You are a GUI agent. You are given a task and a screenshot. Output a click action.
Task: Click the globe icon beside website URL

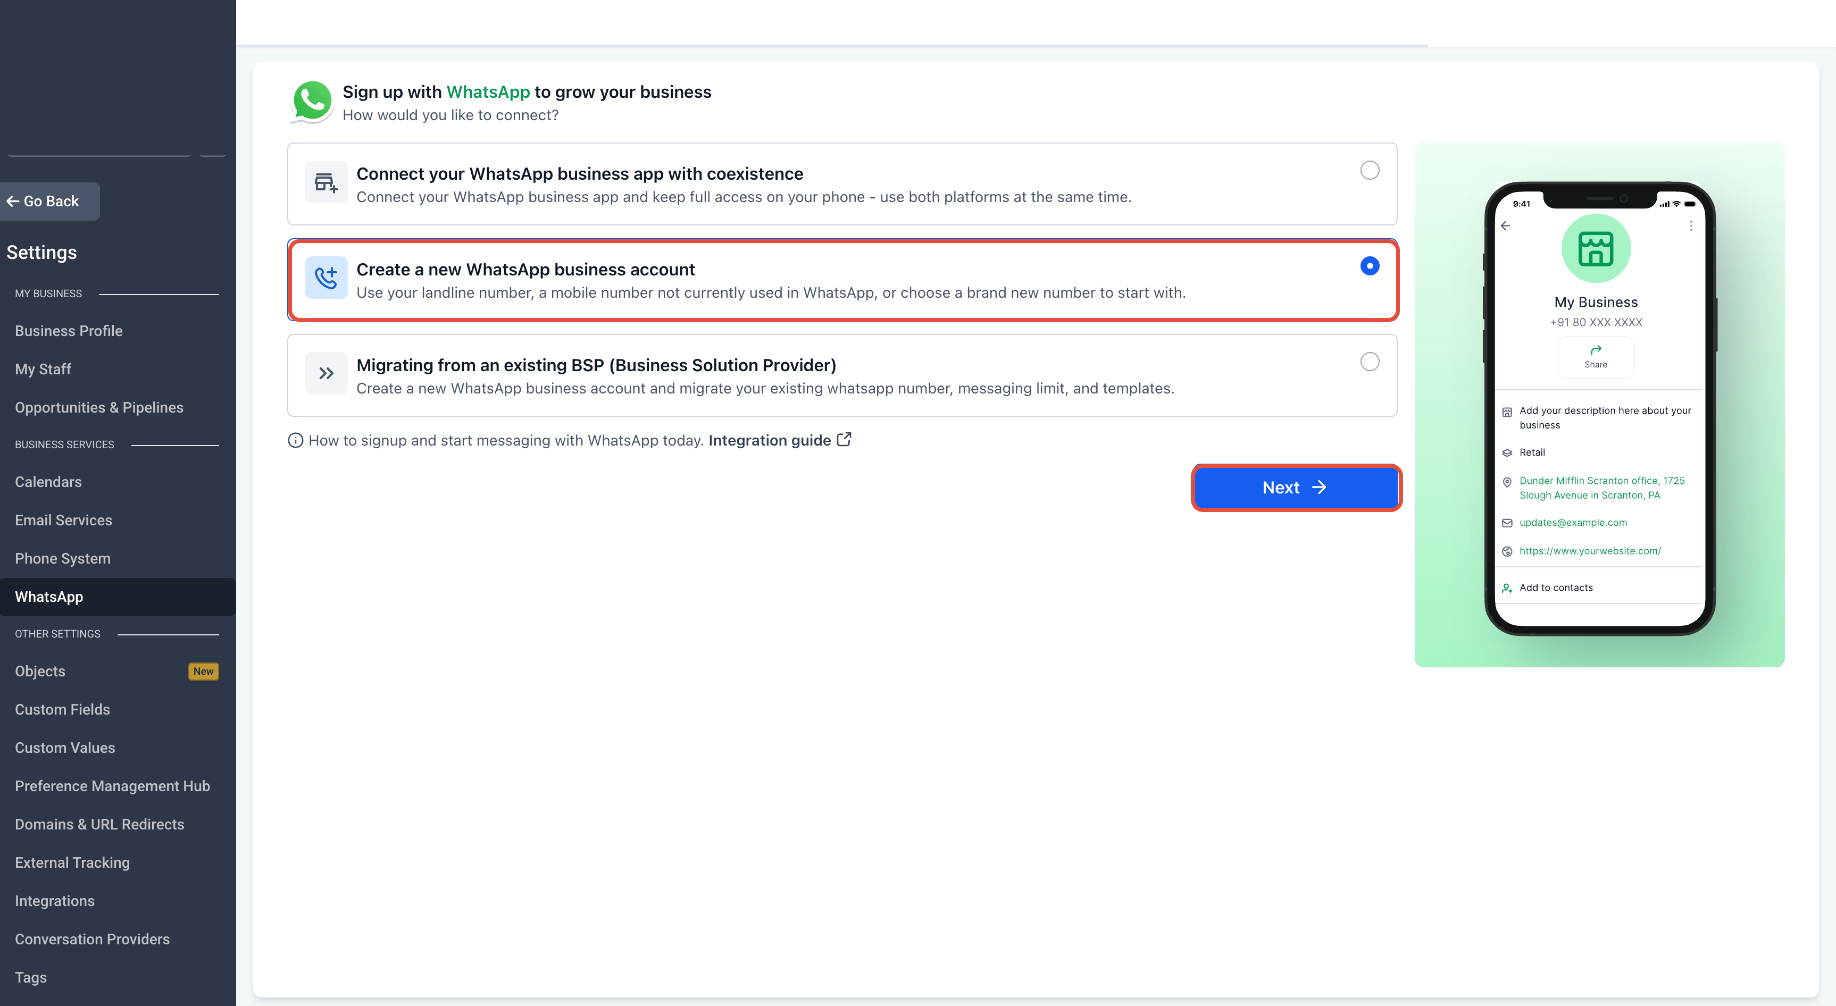(x=1507, y=551)
